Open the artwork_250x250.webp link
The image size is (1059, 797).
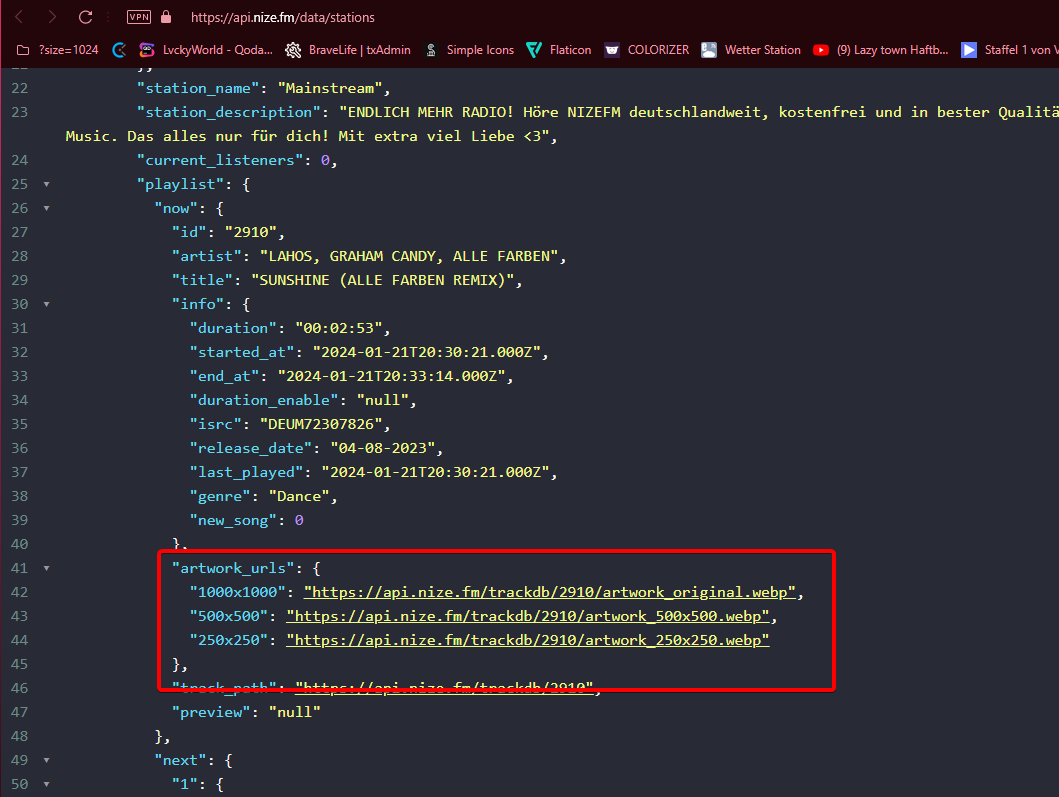pos(527,640)
